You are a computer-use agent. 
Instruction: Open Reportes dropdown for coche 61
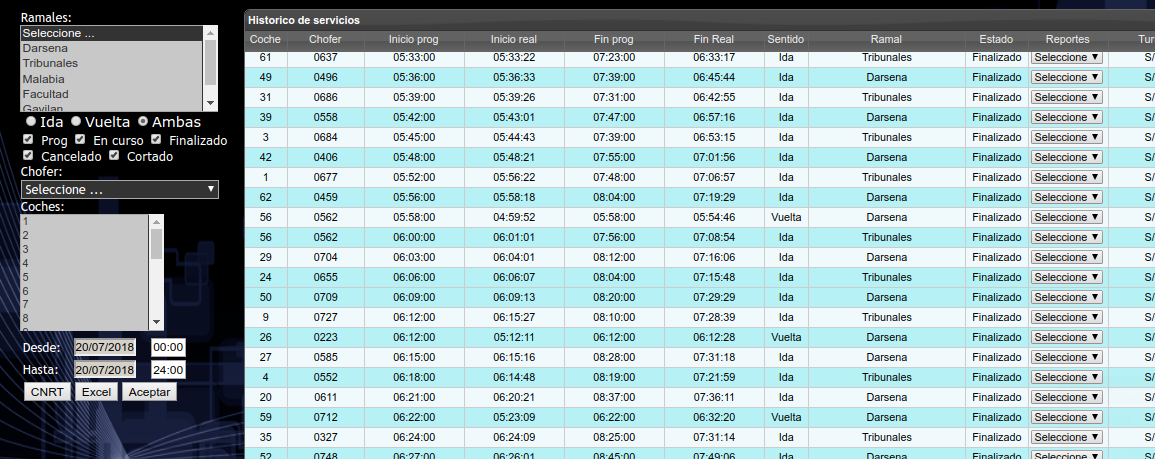click(1066, 57)
